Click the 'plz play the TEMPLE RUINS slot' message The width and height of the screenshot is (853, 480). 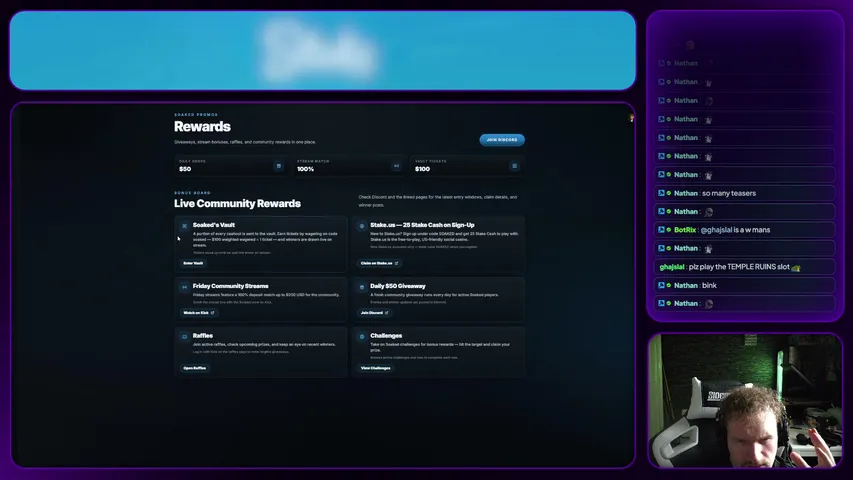[739, 267]
